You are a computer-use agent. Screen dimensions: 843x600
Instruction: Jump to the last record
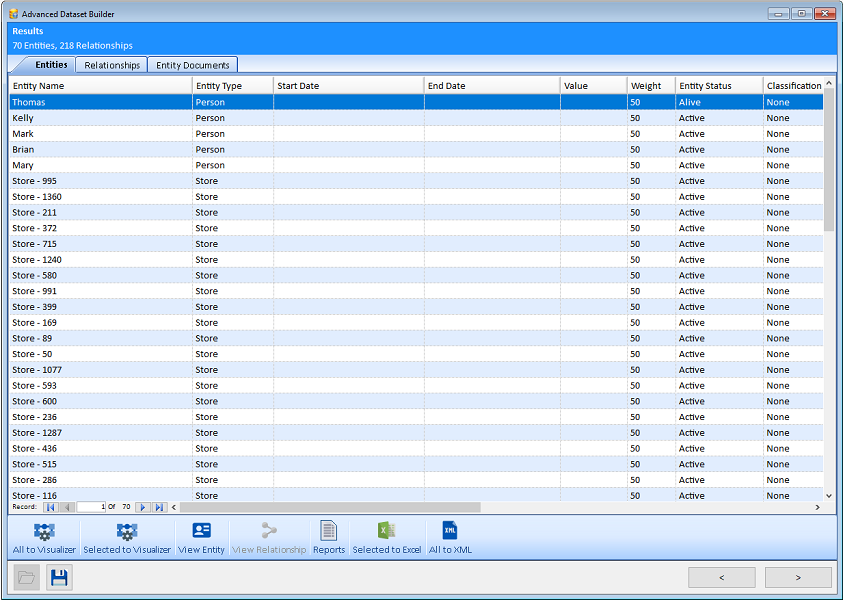(x=158, y=507)
